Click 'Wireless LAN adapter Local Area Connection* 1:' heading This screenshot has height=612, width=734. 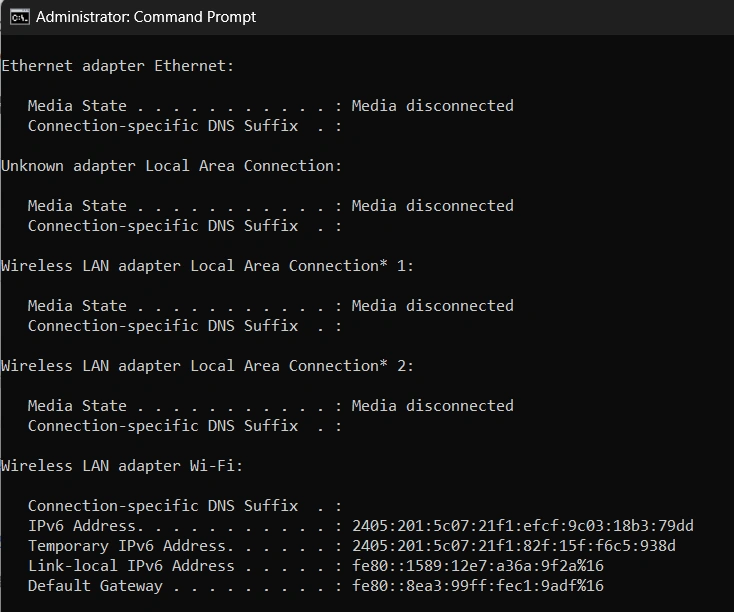coord(207,266)
